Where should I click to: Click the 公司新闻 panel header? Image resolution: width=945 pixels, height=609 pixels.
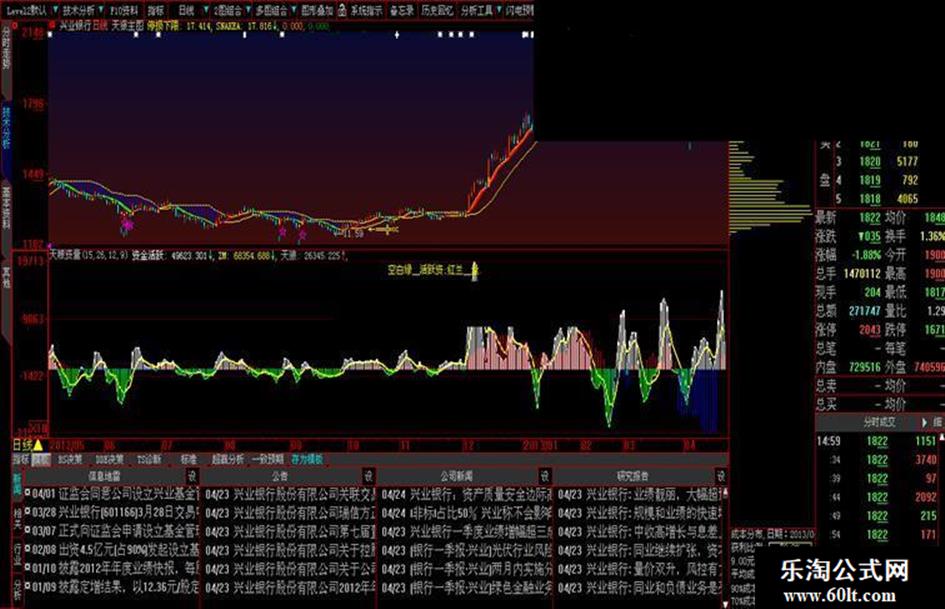pos(457,476)
